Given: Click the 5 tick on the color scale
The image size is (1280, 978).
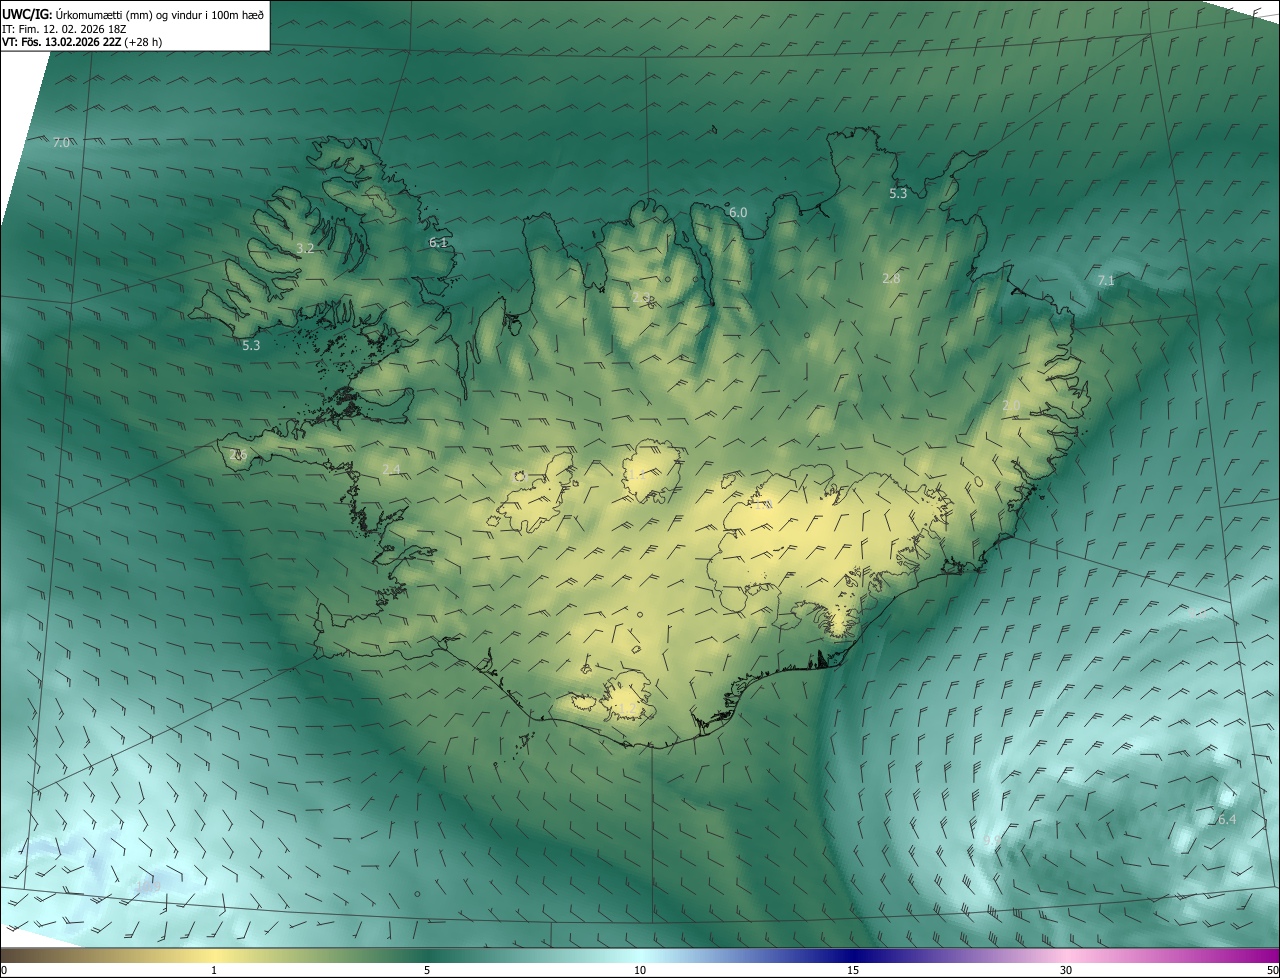Looking at the screenshot, I should (427, 970).
